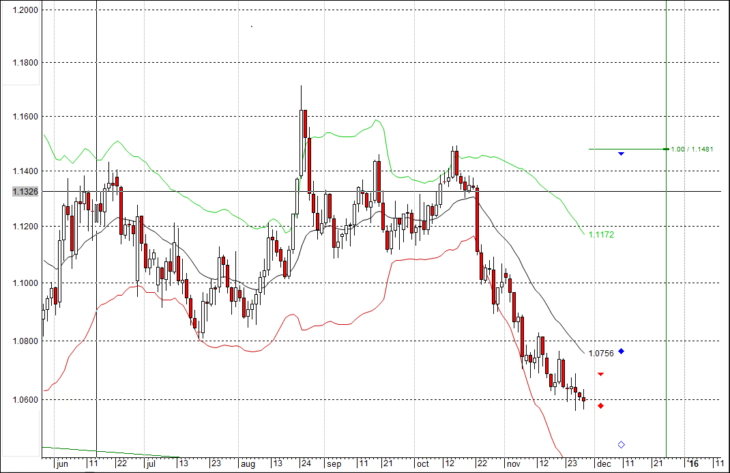
Task: Click the jul label on the date axis
Action: point(150,464)
